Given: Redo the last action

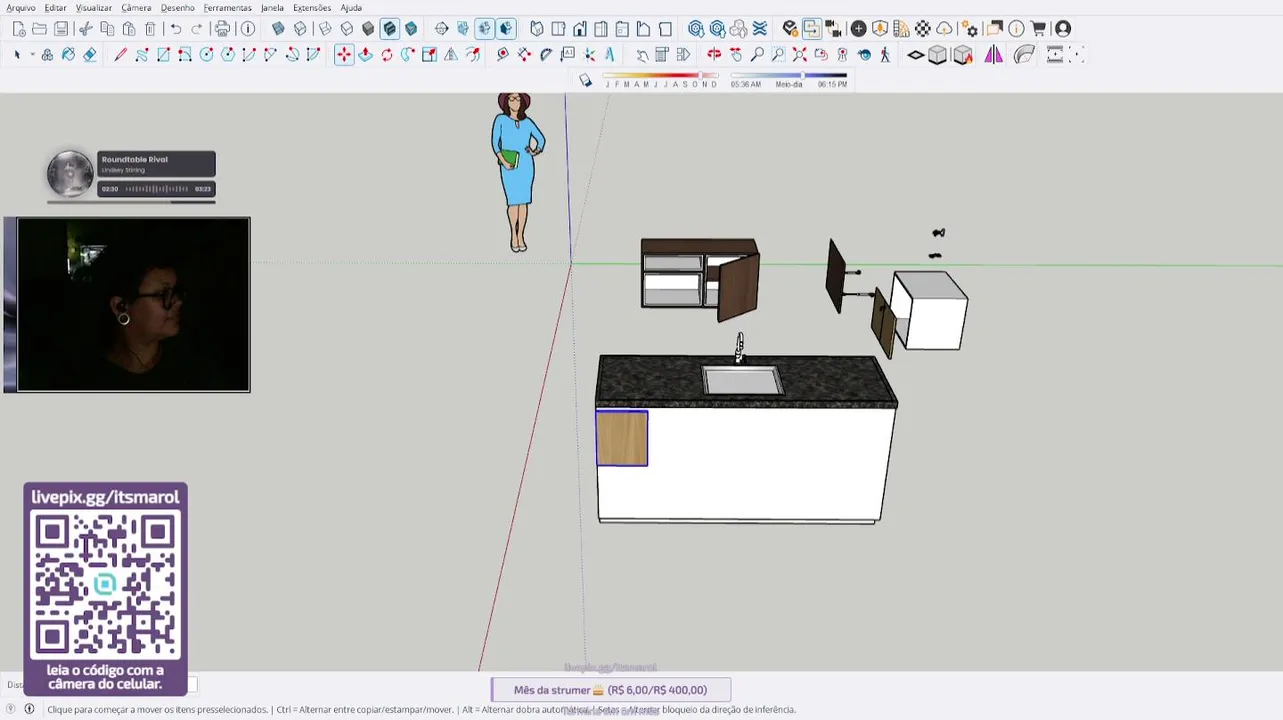Looking at the screenshot, I should pos(197,29).
